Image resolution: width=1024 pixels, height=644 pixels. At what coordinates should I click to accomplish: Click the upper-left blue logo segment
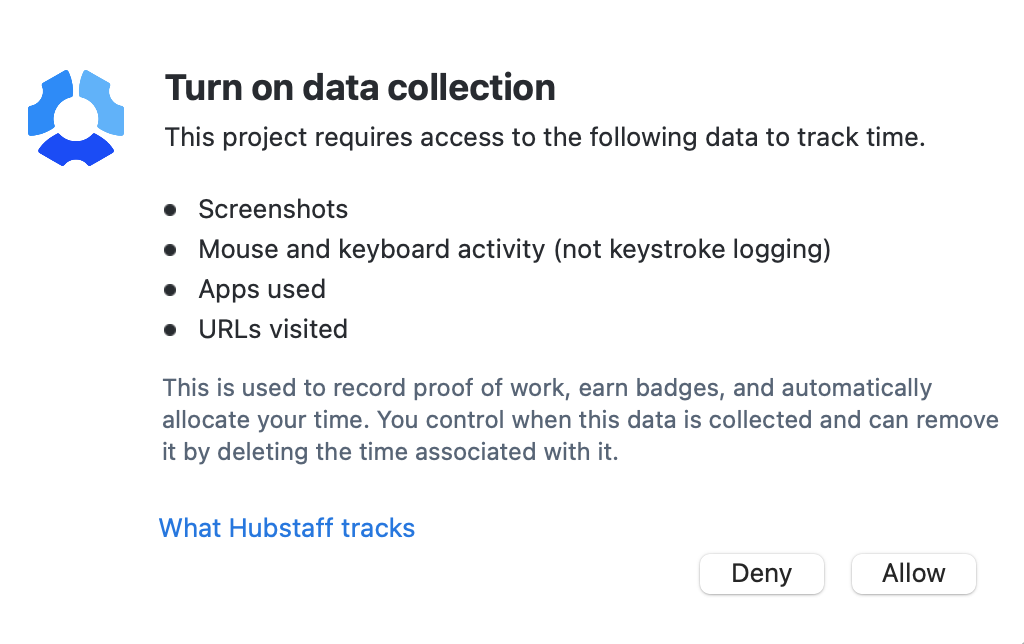pyautogui.click(x=50, y=102)
